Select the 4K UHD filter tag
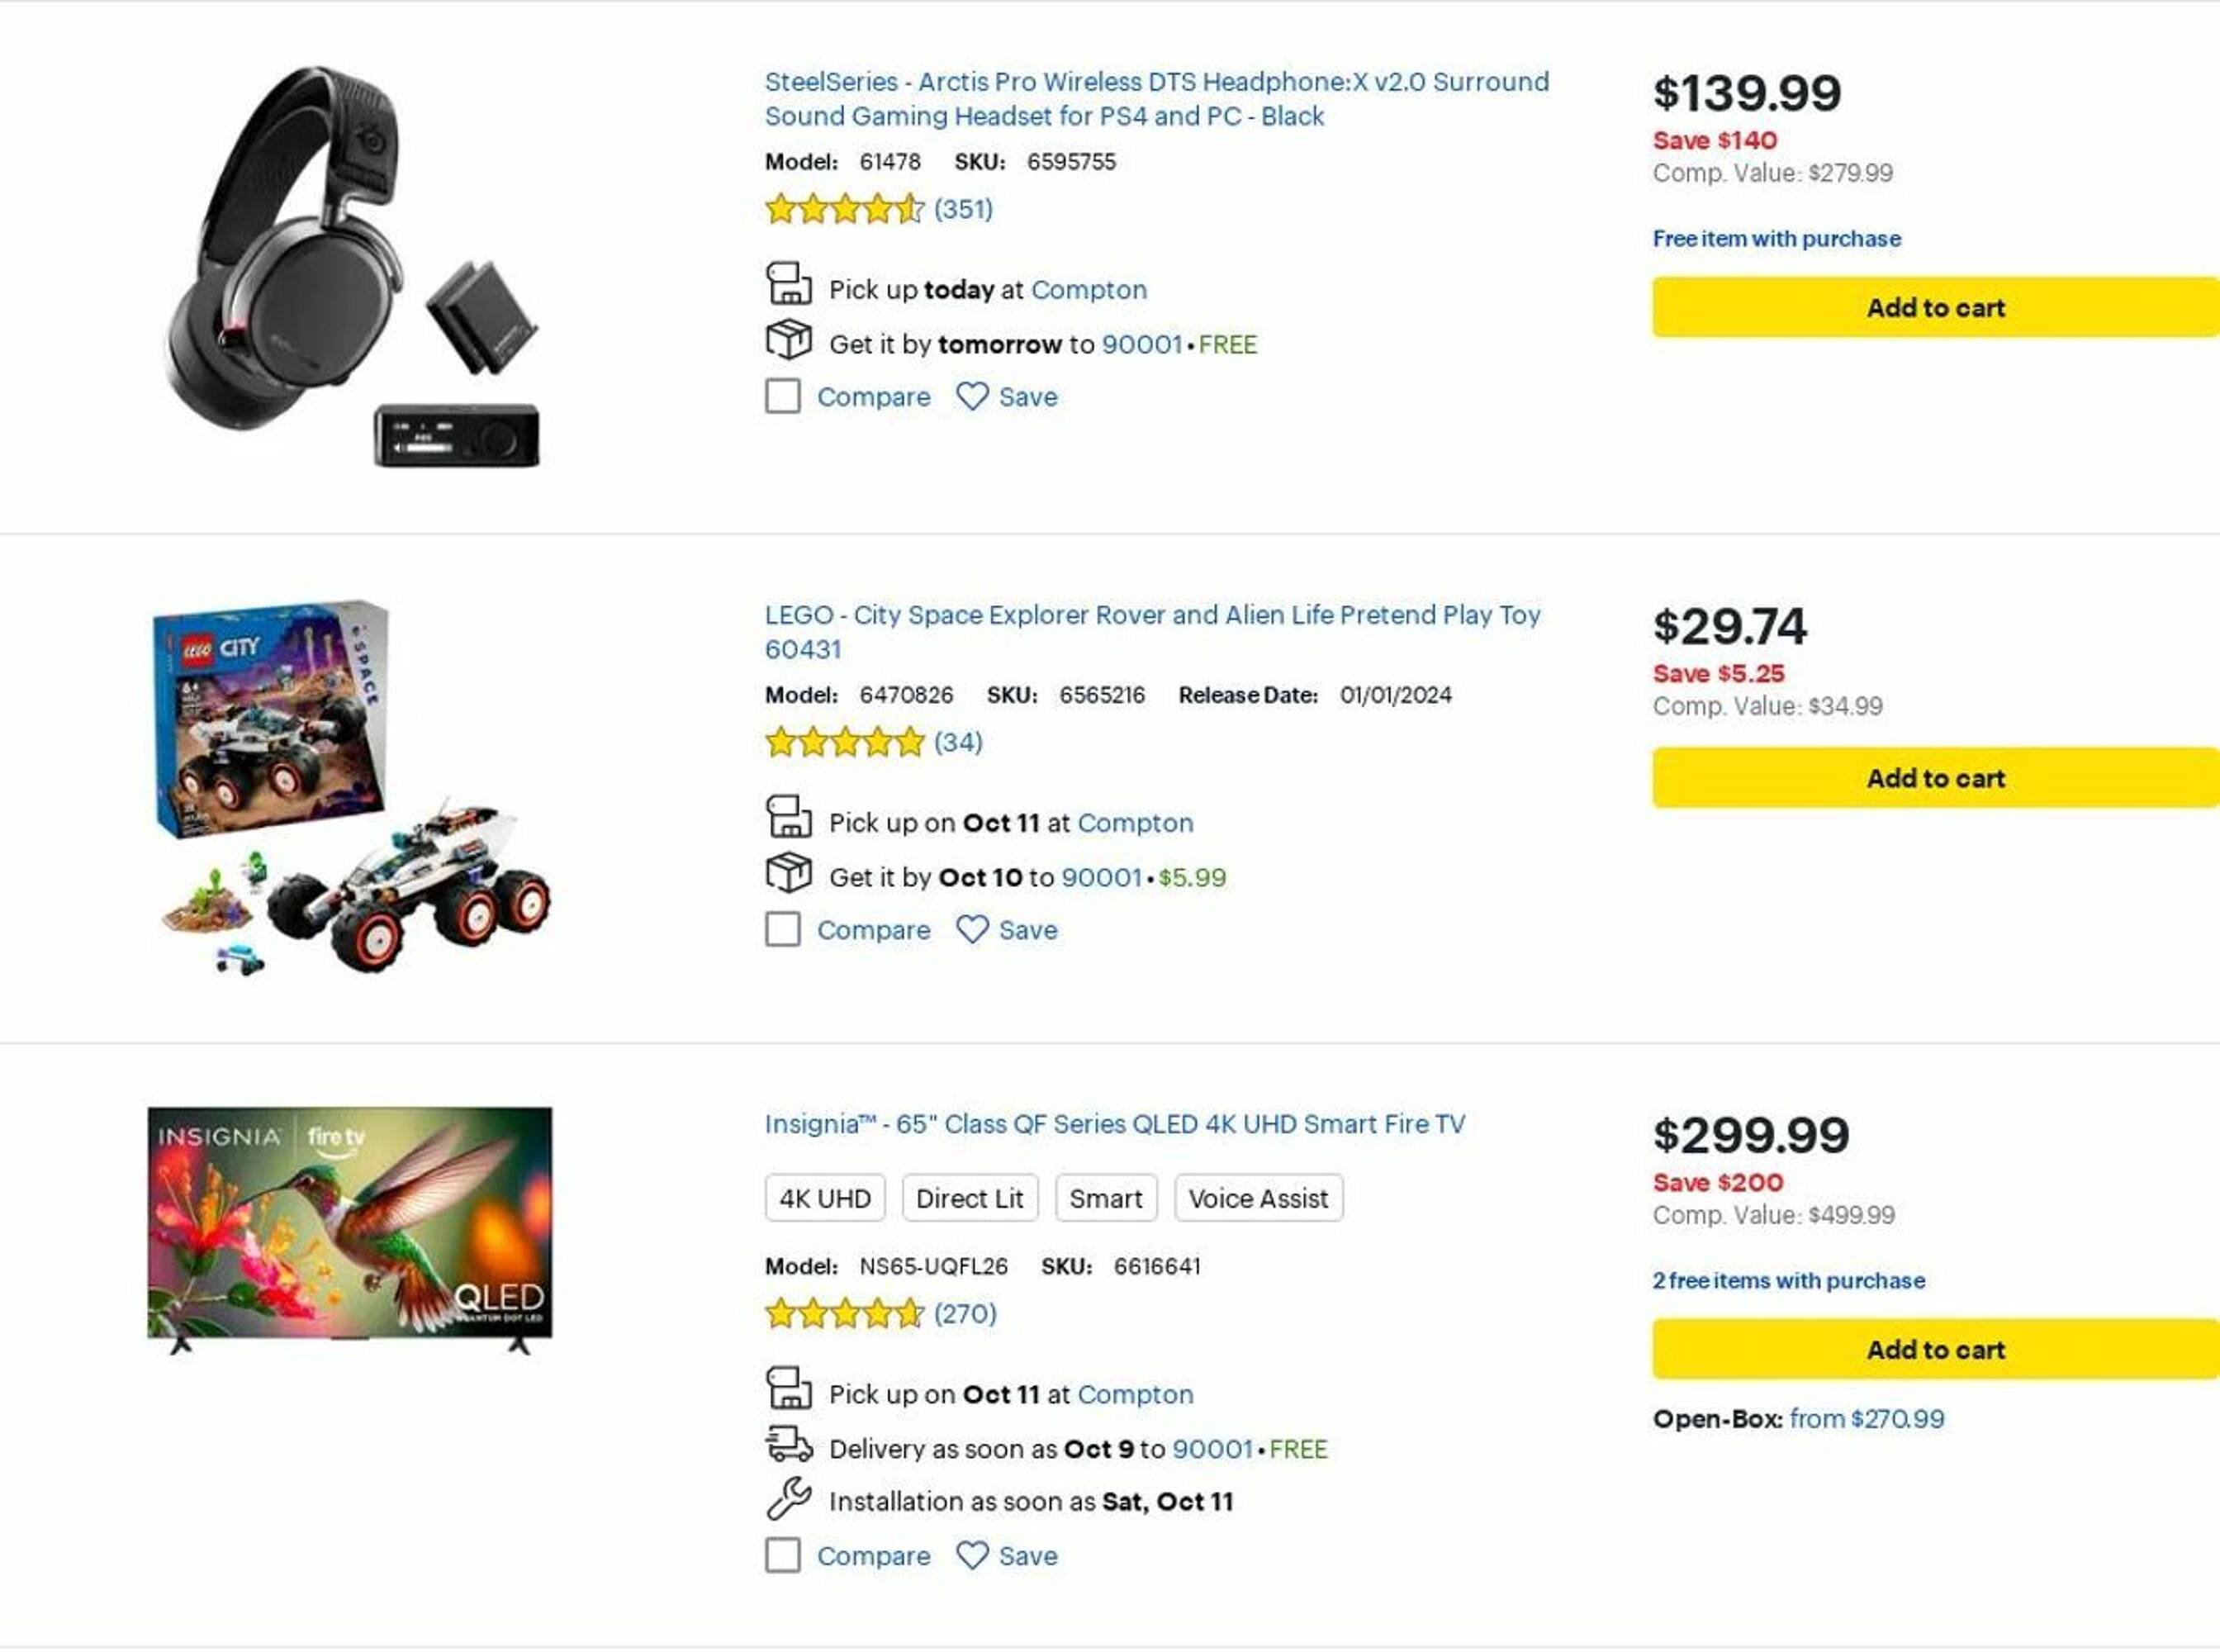 (x=825, y=1198)
